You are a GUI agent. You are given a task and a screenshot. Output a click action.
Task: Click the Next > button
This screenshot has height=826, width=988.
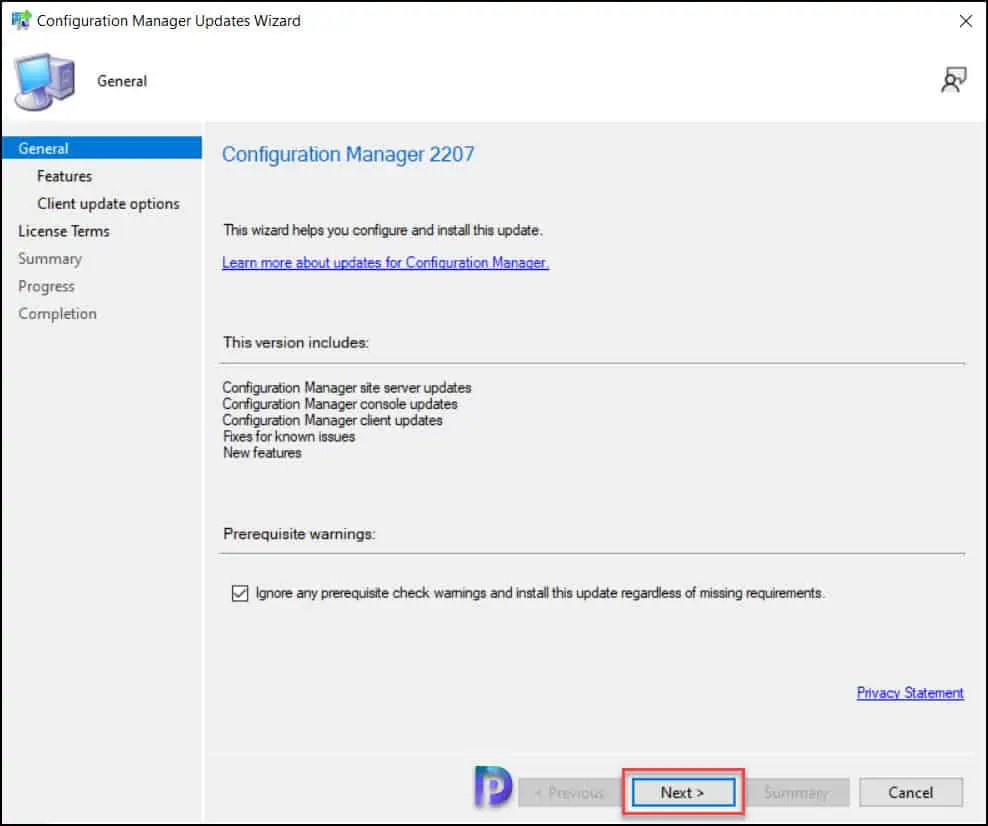tap(683, 792)
